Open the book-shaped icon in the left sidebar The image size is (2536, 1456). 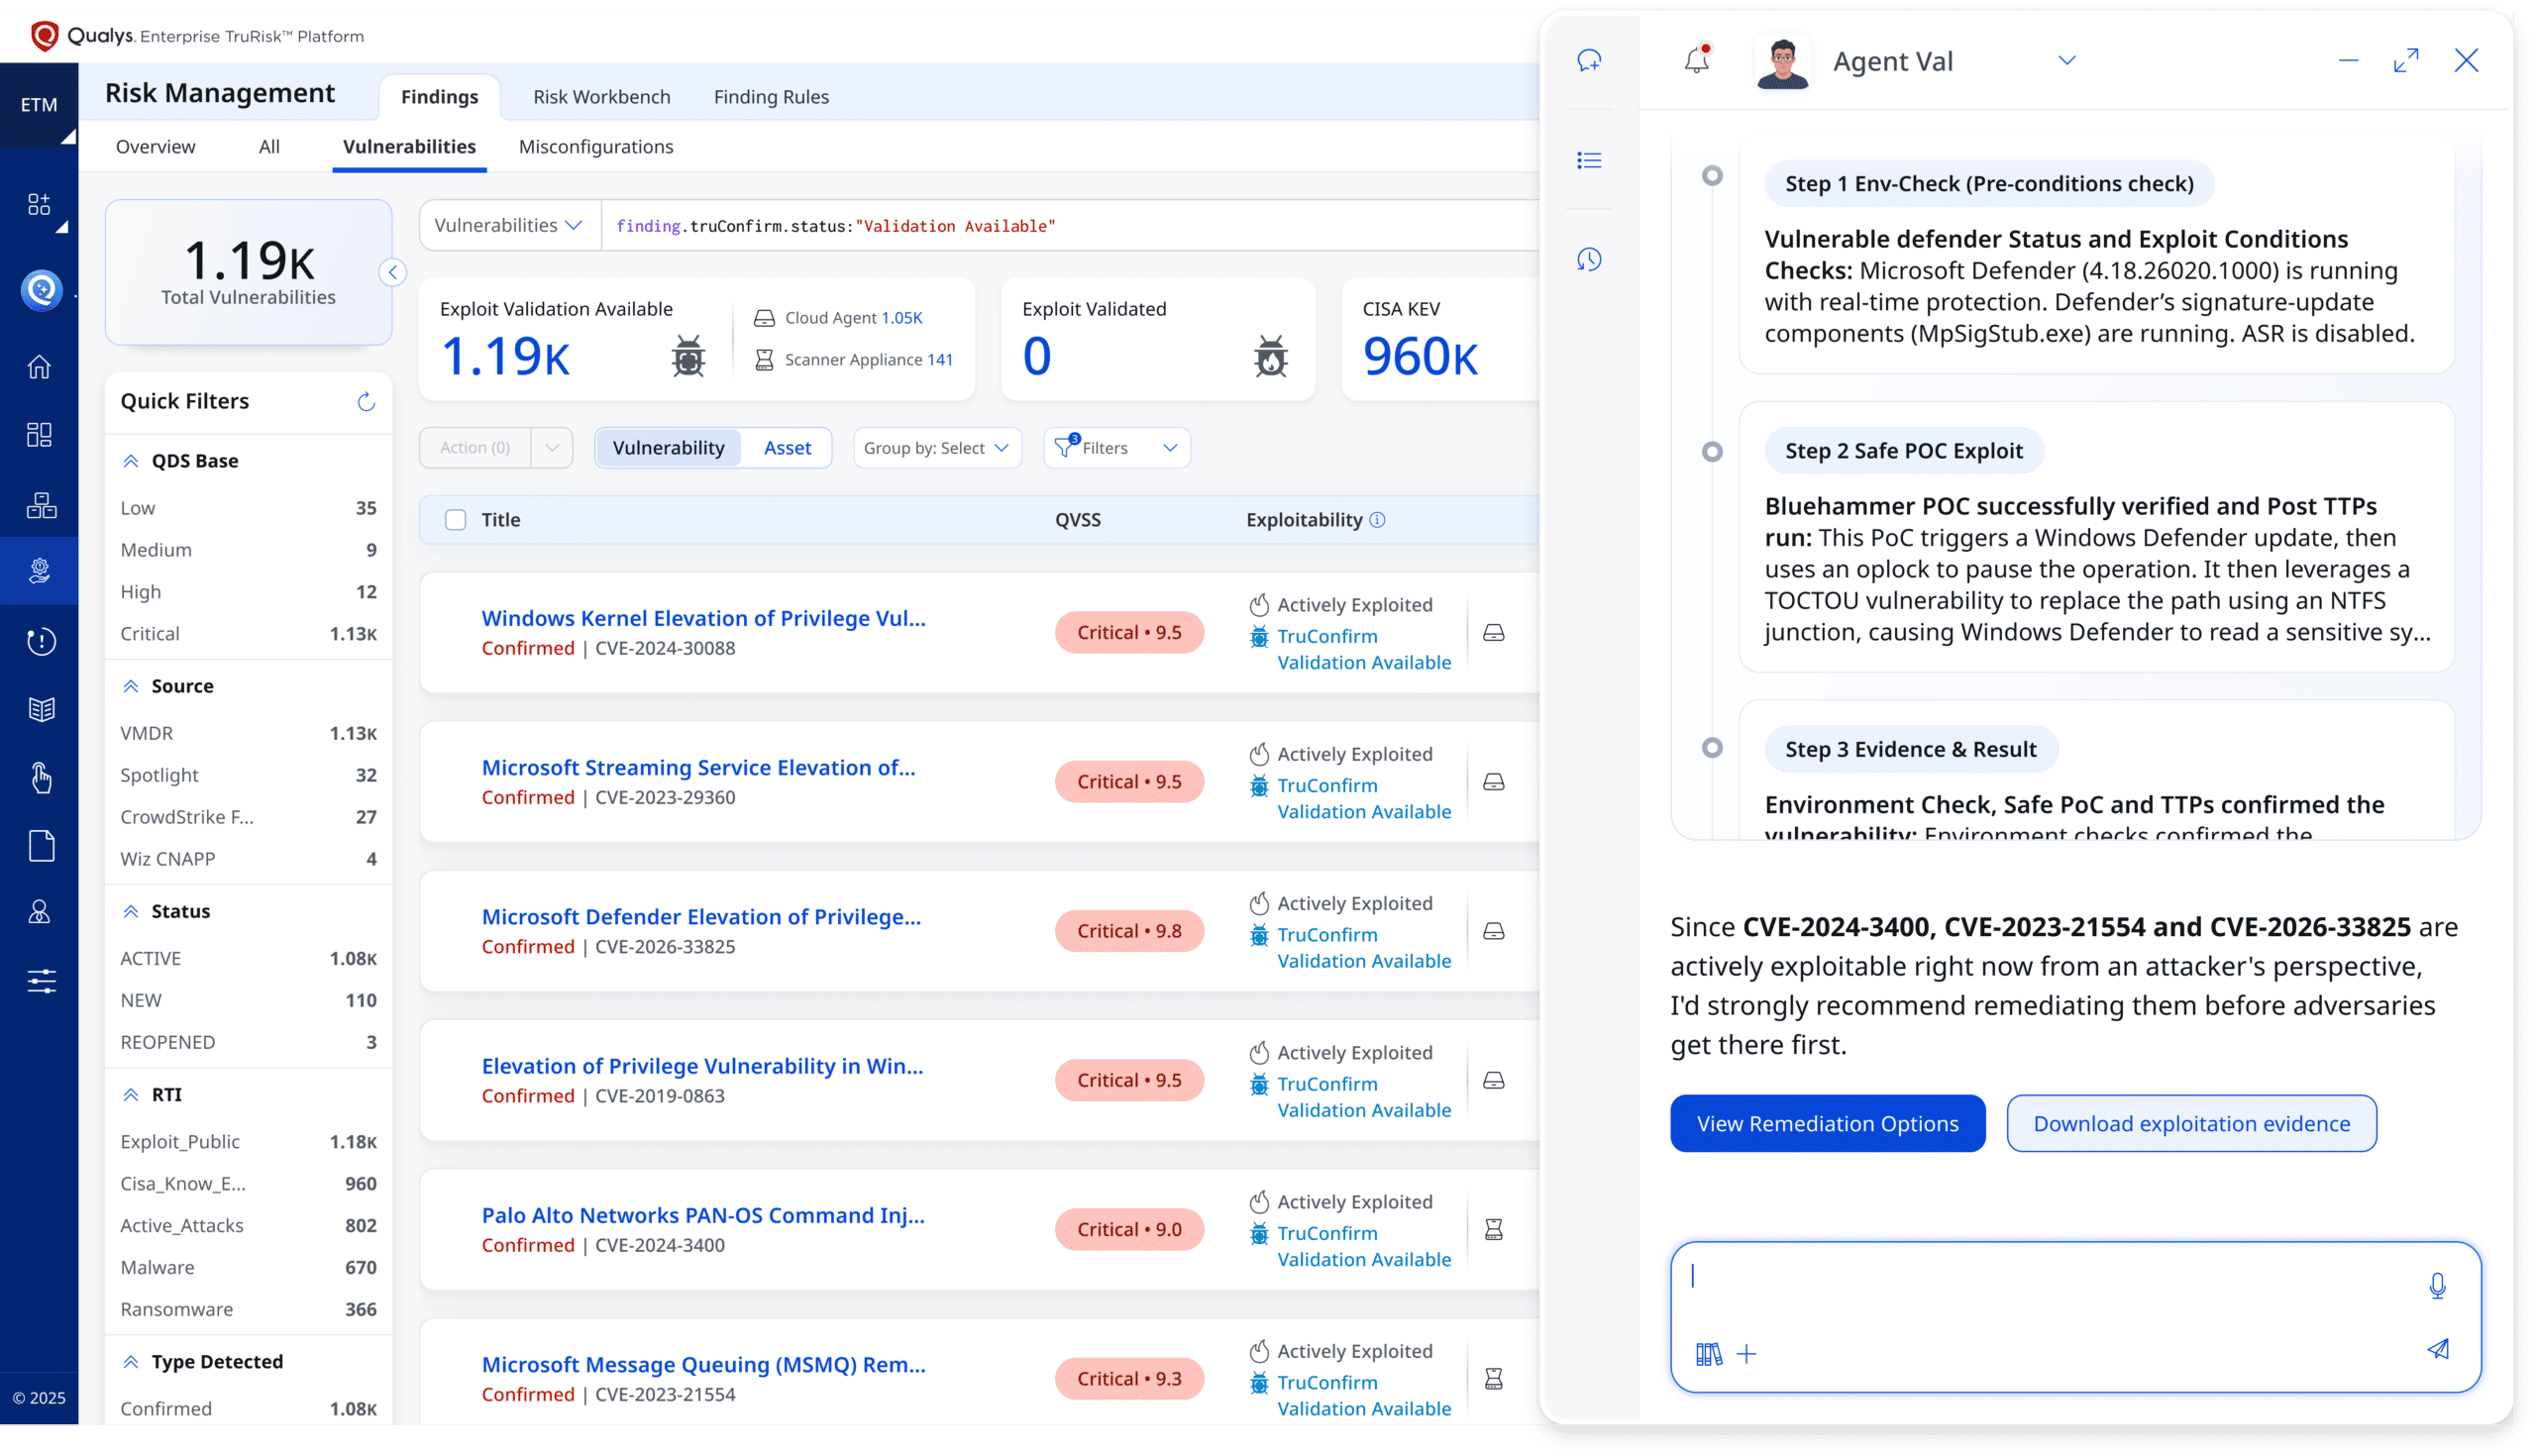tap(41, 709)
